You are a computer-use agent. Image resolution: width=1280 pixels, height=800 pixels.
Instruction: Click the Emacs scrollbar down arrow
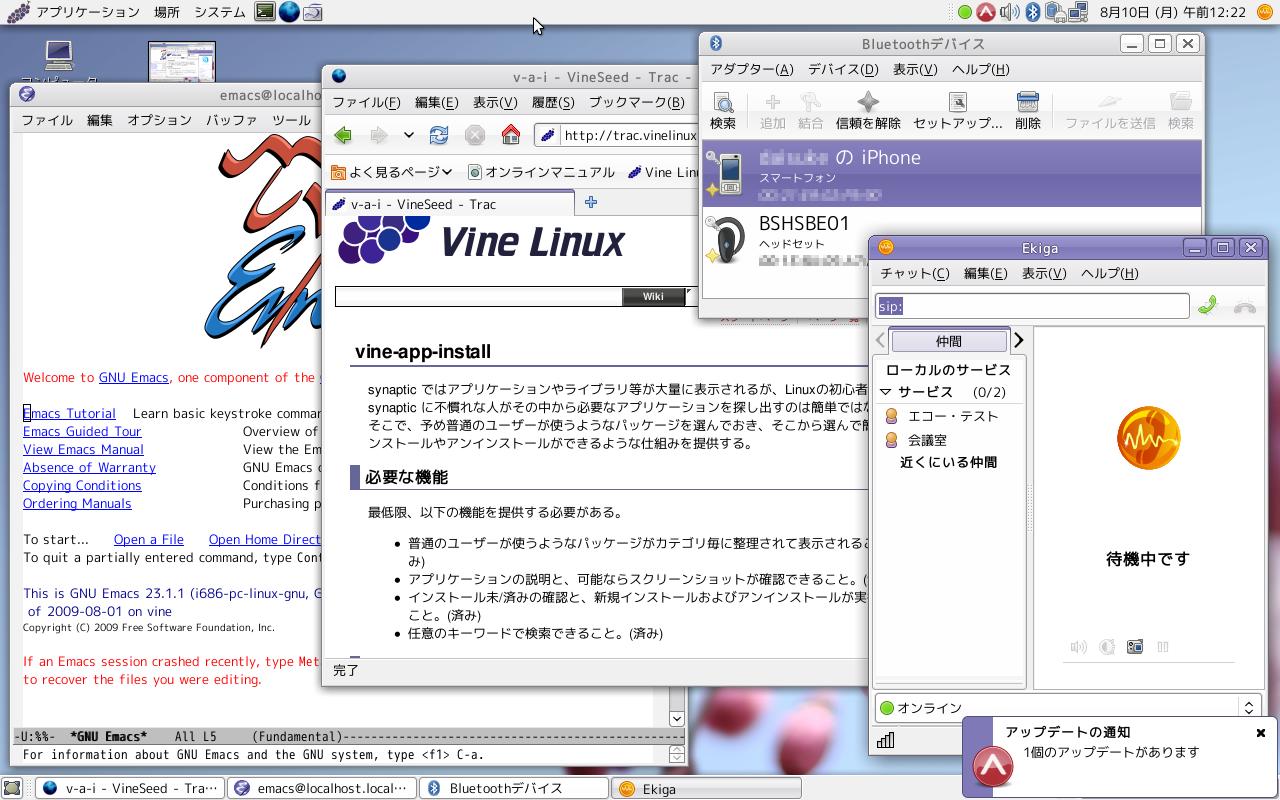pyautogui.click(x=677, y=717)
